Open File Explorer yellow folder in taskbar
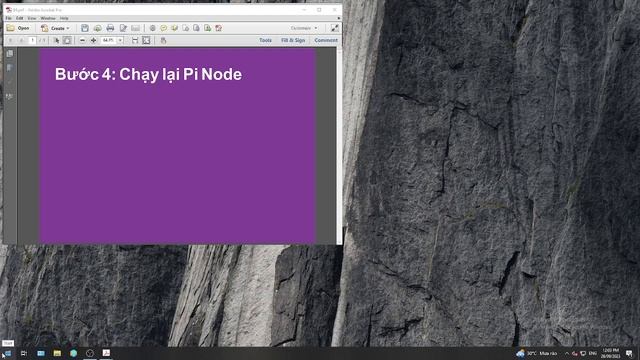Viewport: 640px width, 360px height. click(57, 353)
